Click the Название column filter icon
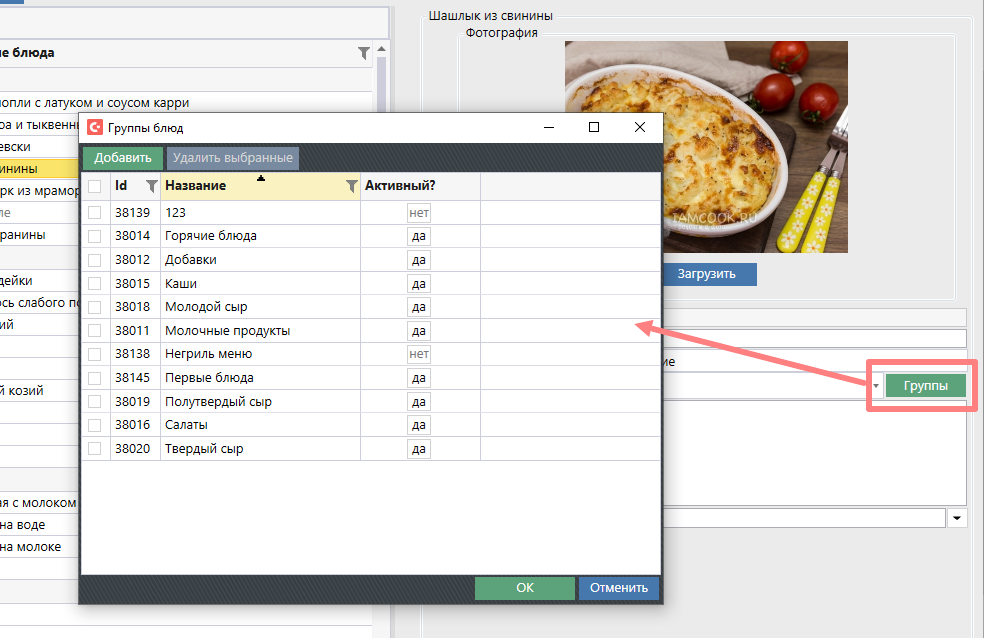 (351, 186)
